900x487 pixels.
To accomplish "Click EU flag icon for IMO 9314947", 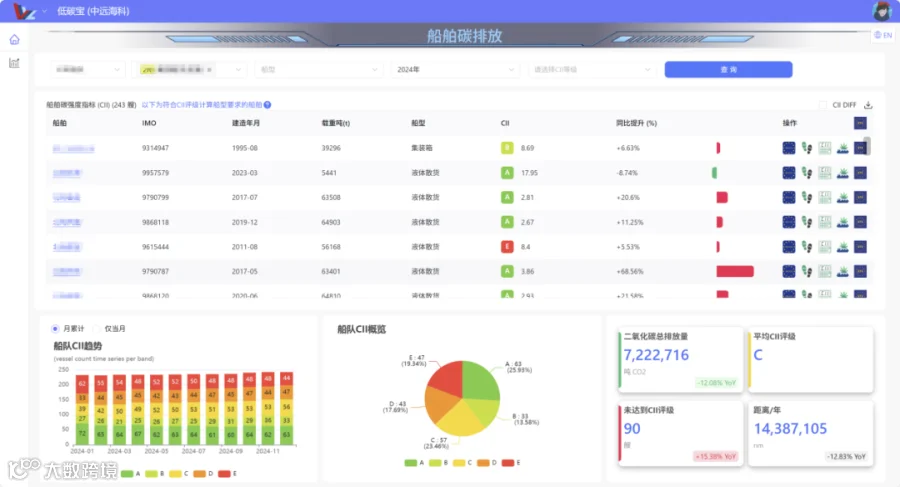I will [x=789, y=148].
